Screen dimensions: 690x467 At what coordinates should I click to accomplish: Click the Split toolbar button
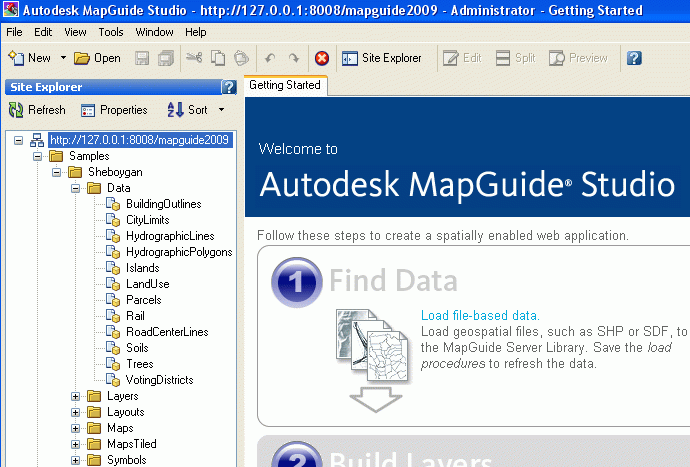[x=515, y=58]
